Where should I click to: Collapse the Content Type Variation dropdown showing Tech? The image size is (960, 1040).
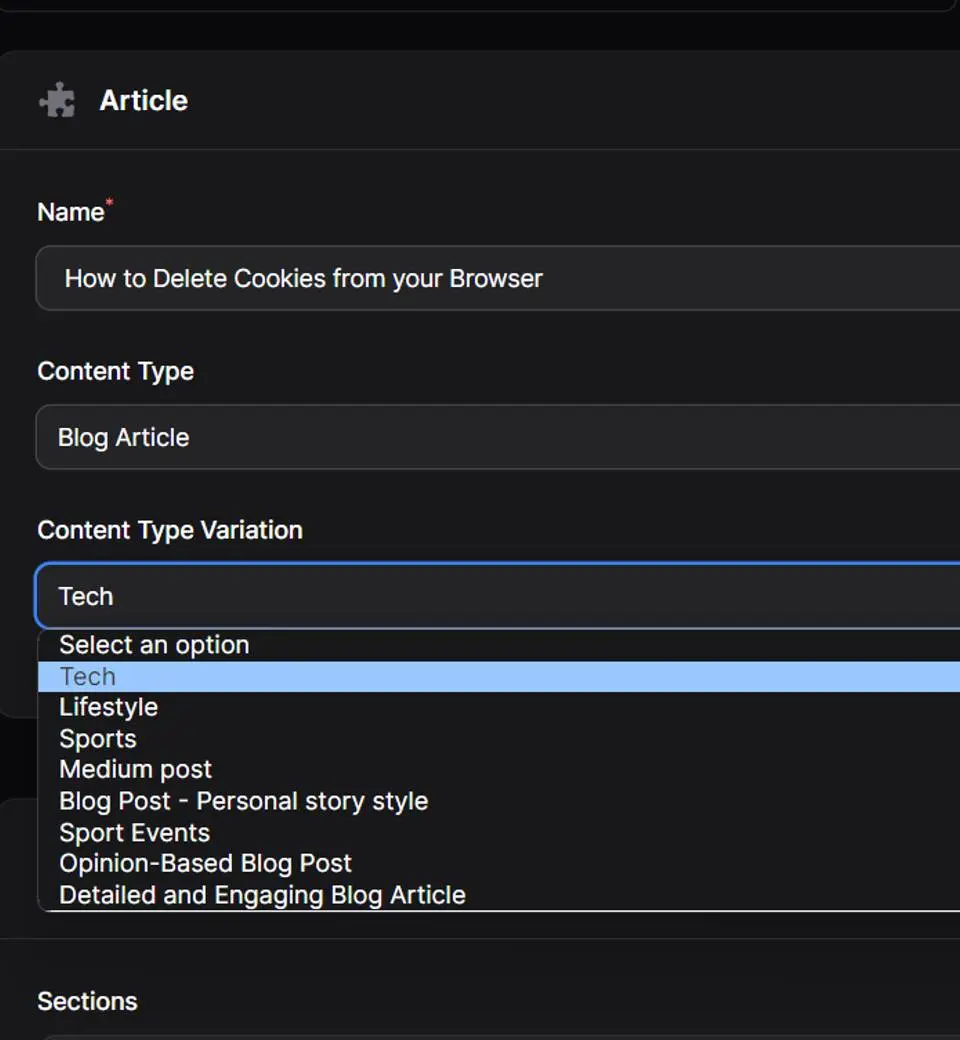point(500,596)
